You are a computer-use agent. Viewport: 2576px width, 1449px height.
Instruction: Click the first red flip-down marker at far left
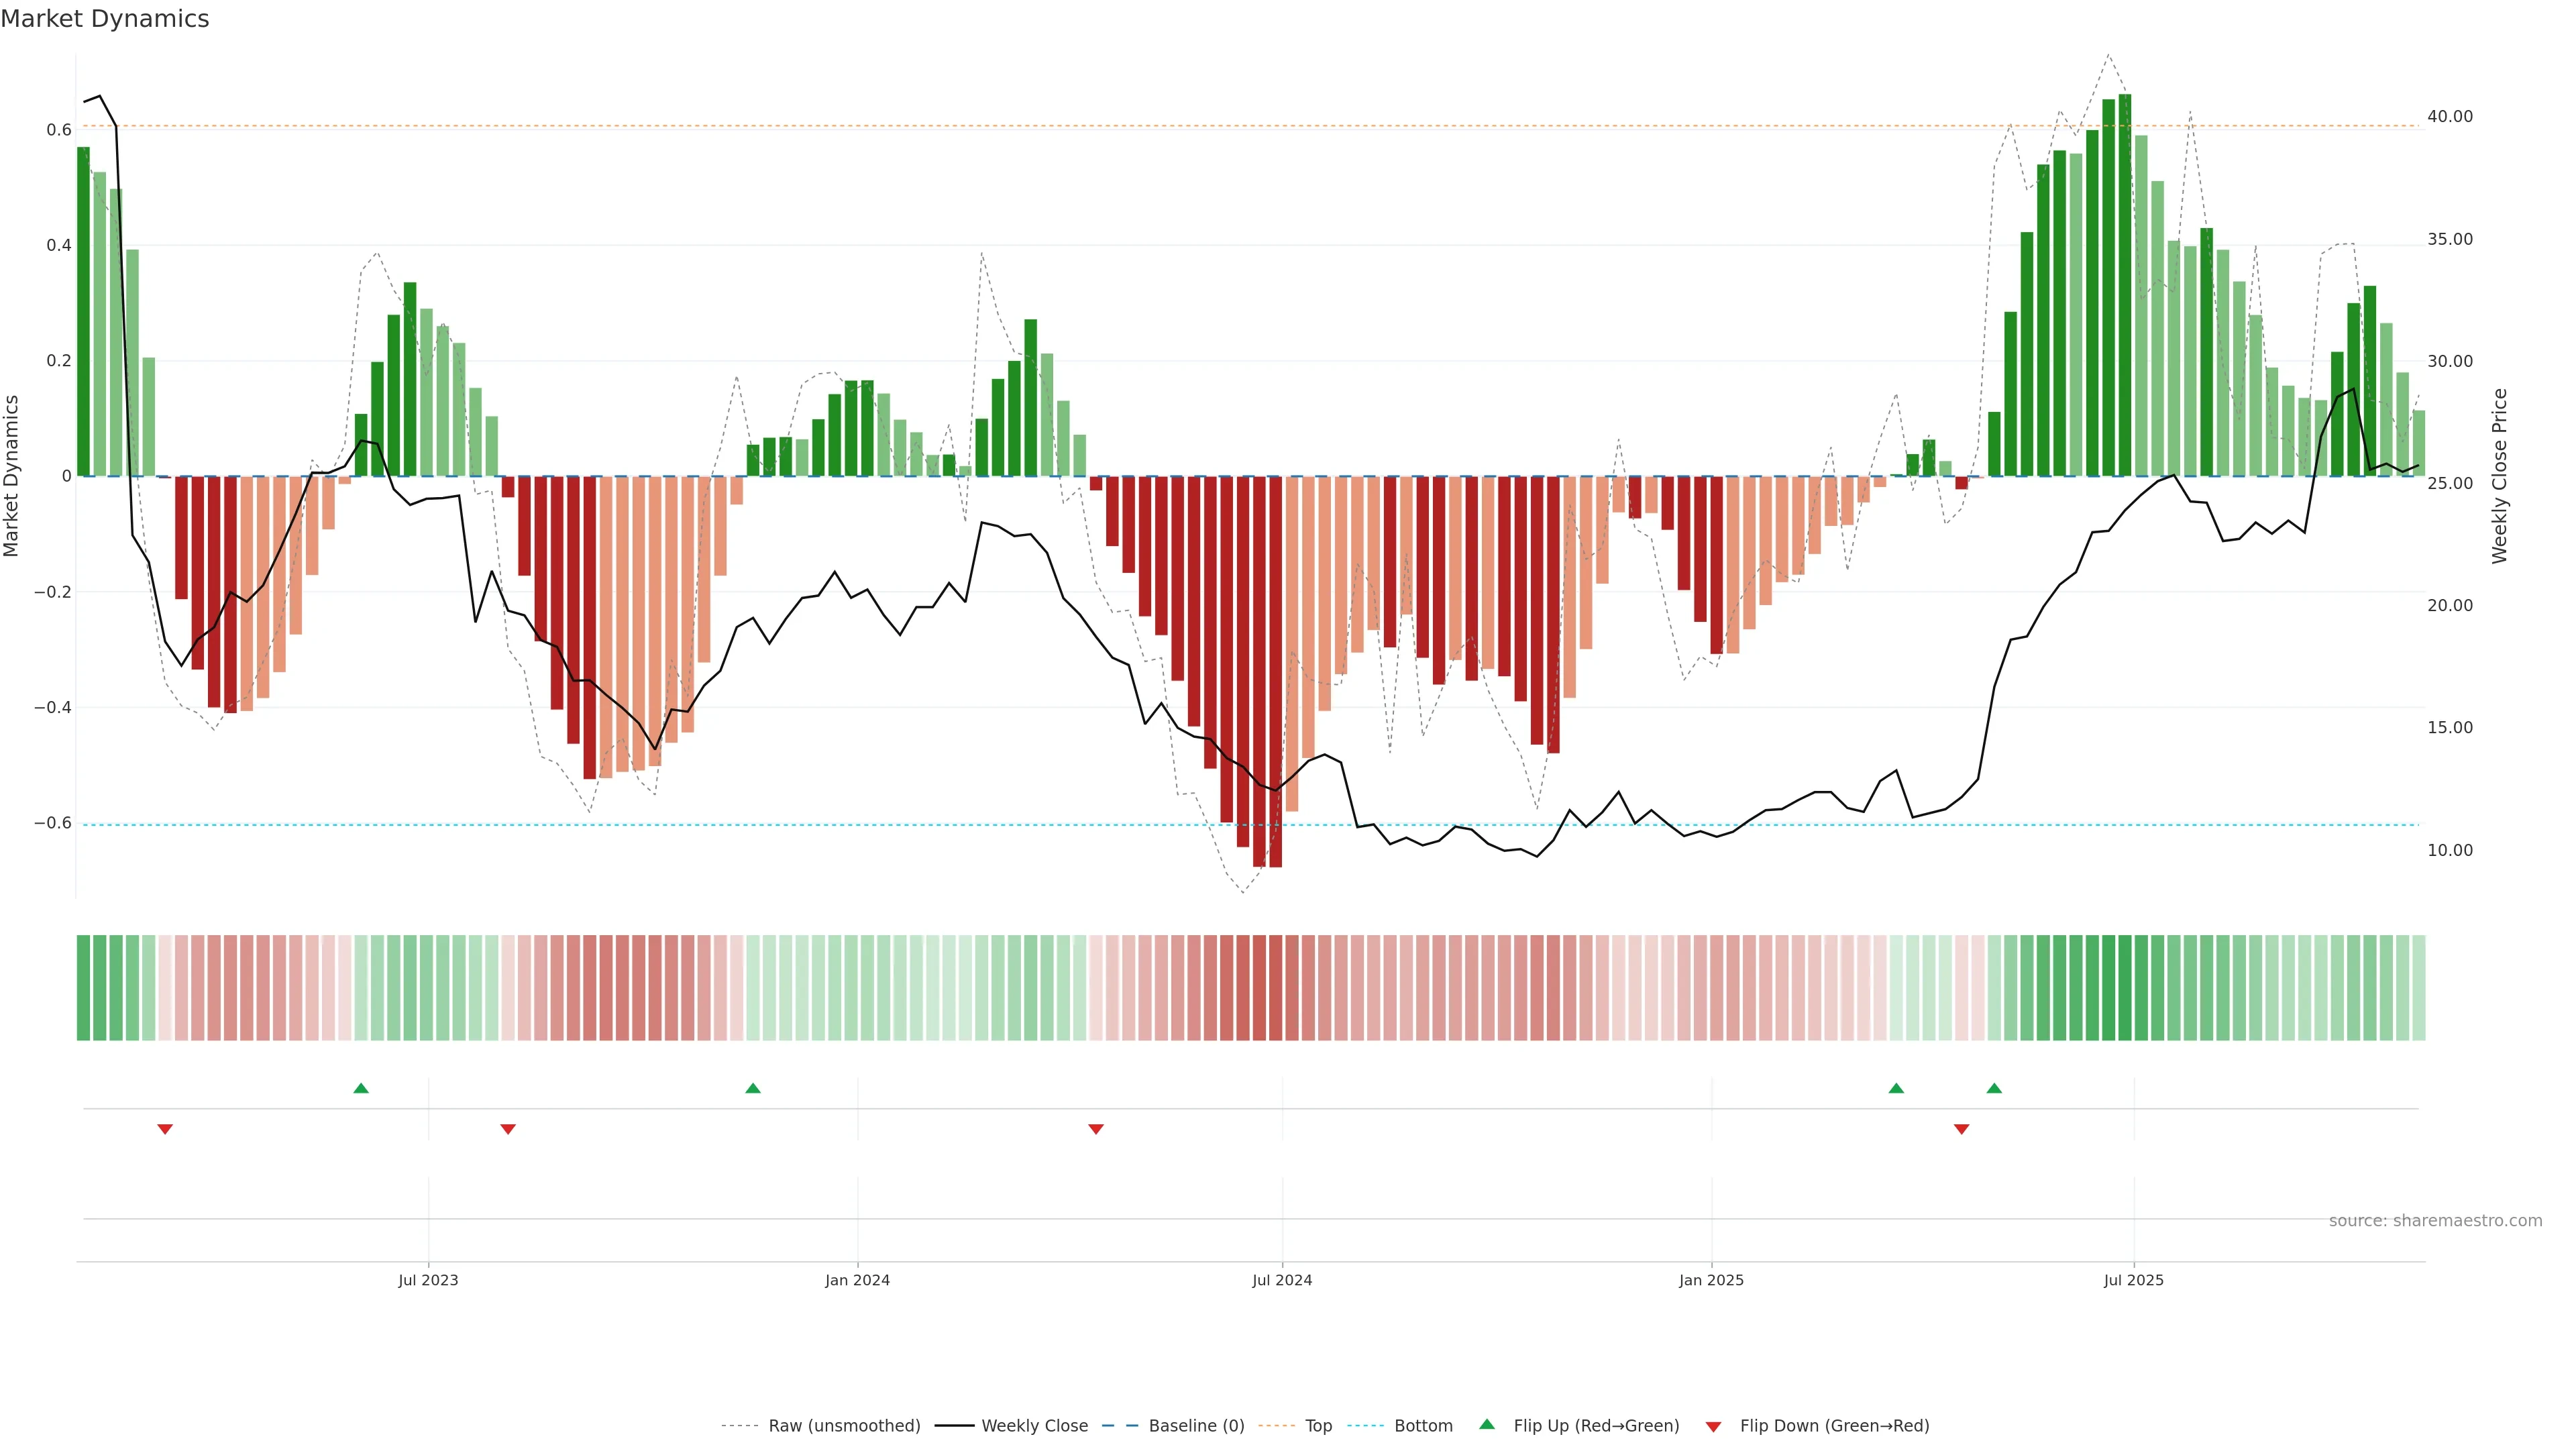pos(165,1129)
